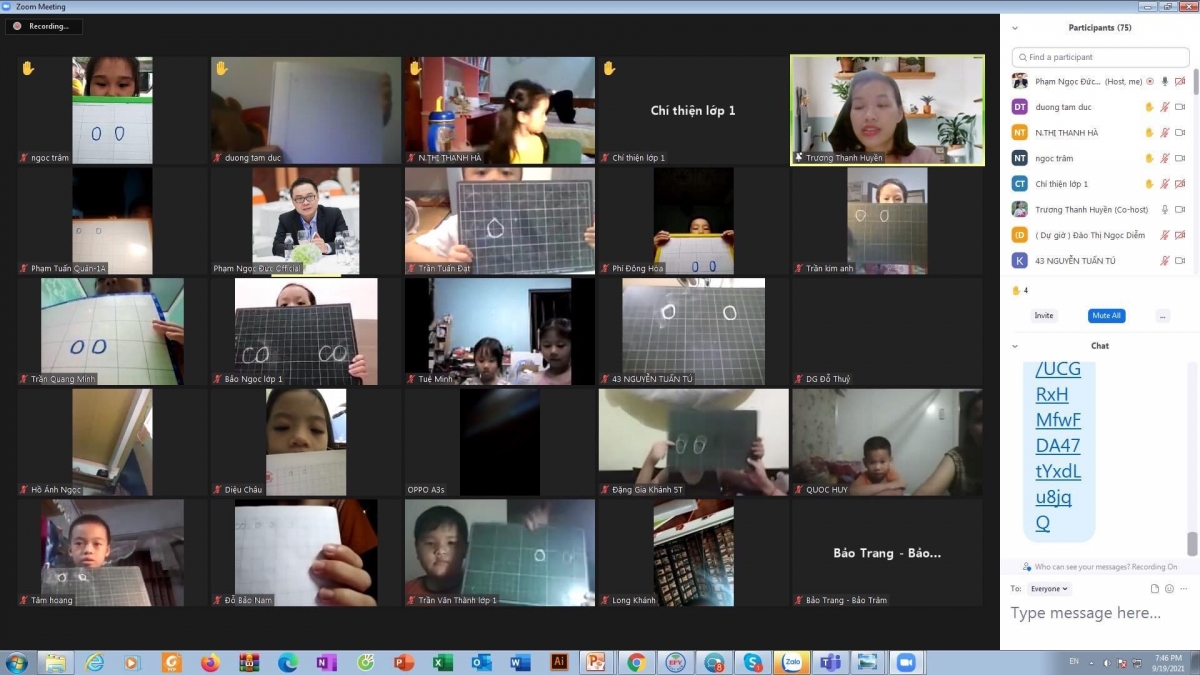Open Microsoft Teams from the taskbar
Image resolution: width=1200 pixels, height=675 pixels.
click(x=829, y=662)
